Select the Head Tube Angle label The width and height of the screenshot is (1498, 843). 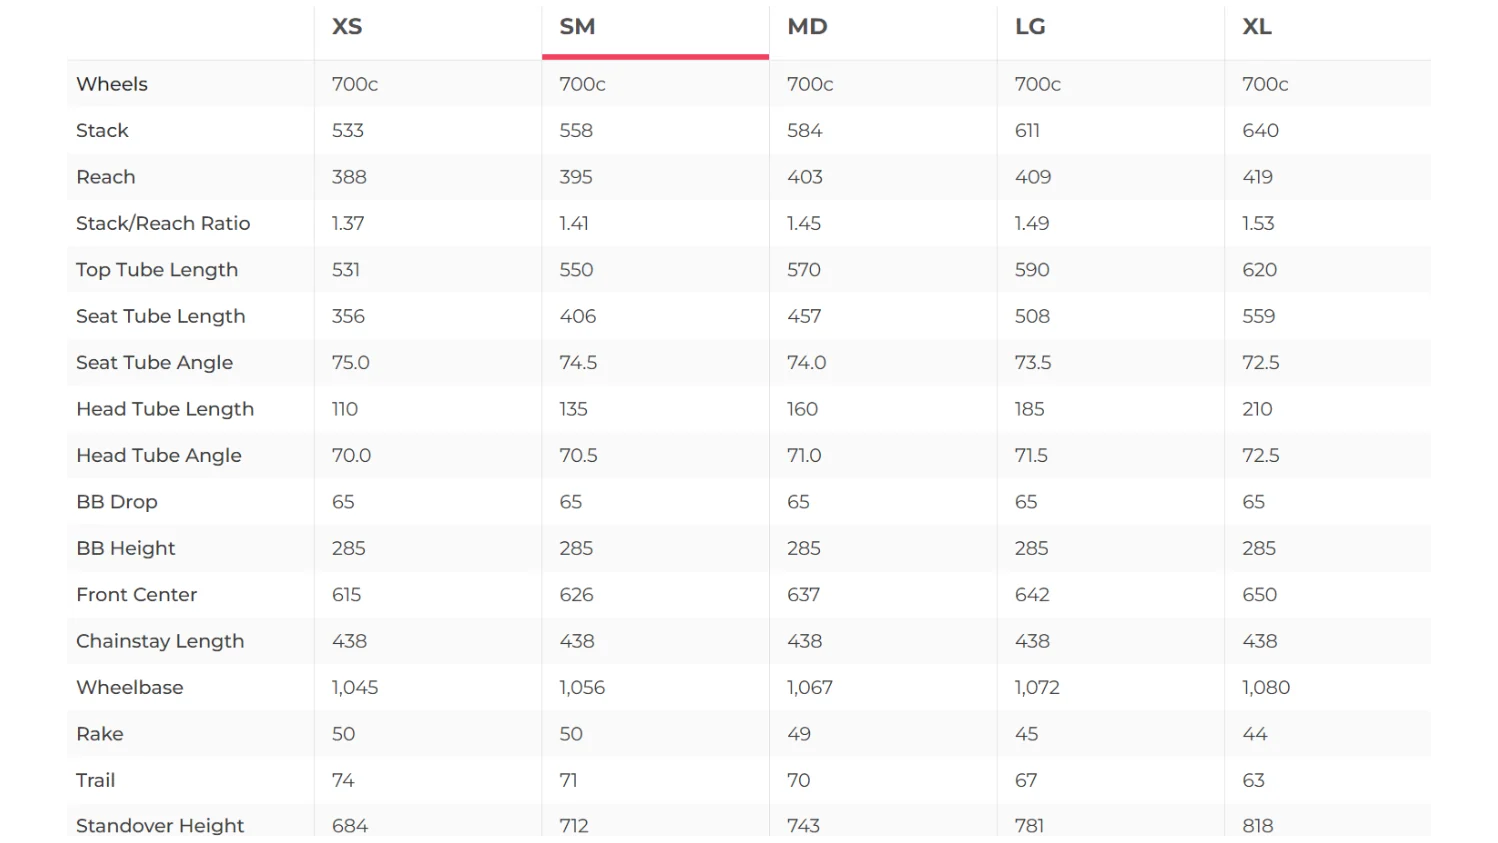tap(159, 456)
